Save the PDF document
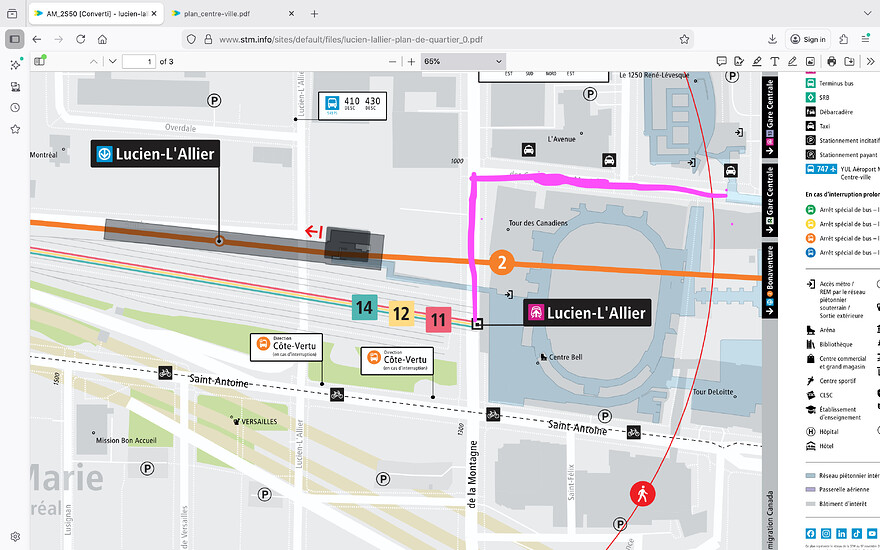Screen dimensions: 880x550 [849, 61]
